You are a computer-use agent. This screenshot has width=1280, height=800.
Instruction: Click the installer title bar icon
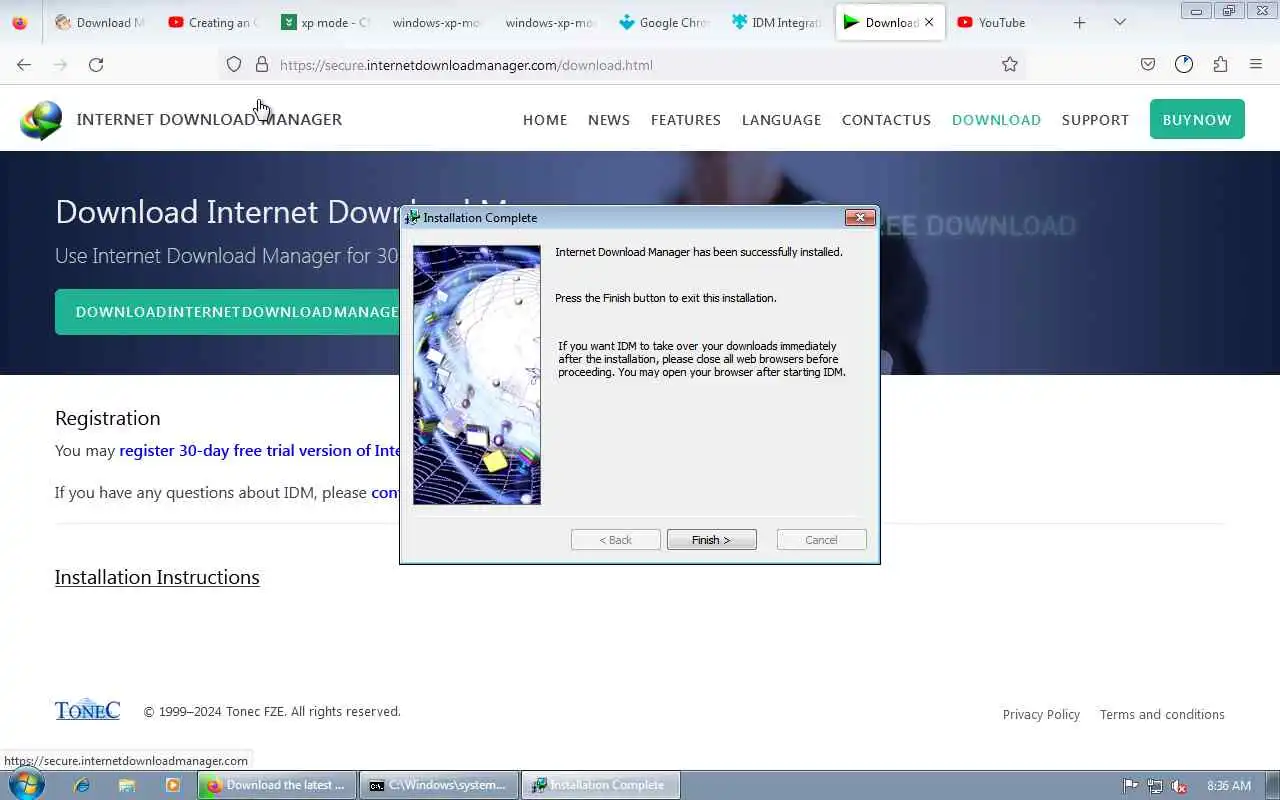coord(412,218)
